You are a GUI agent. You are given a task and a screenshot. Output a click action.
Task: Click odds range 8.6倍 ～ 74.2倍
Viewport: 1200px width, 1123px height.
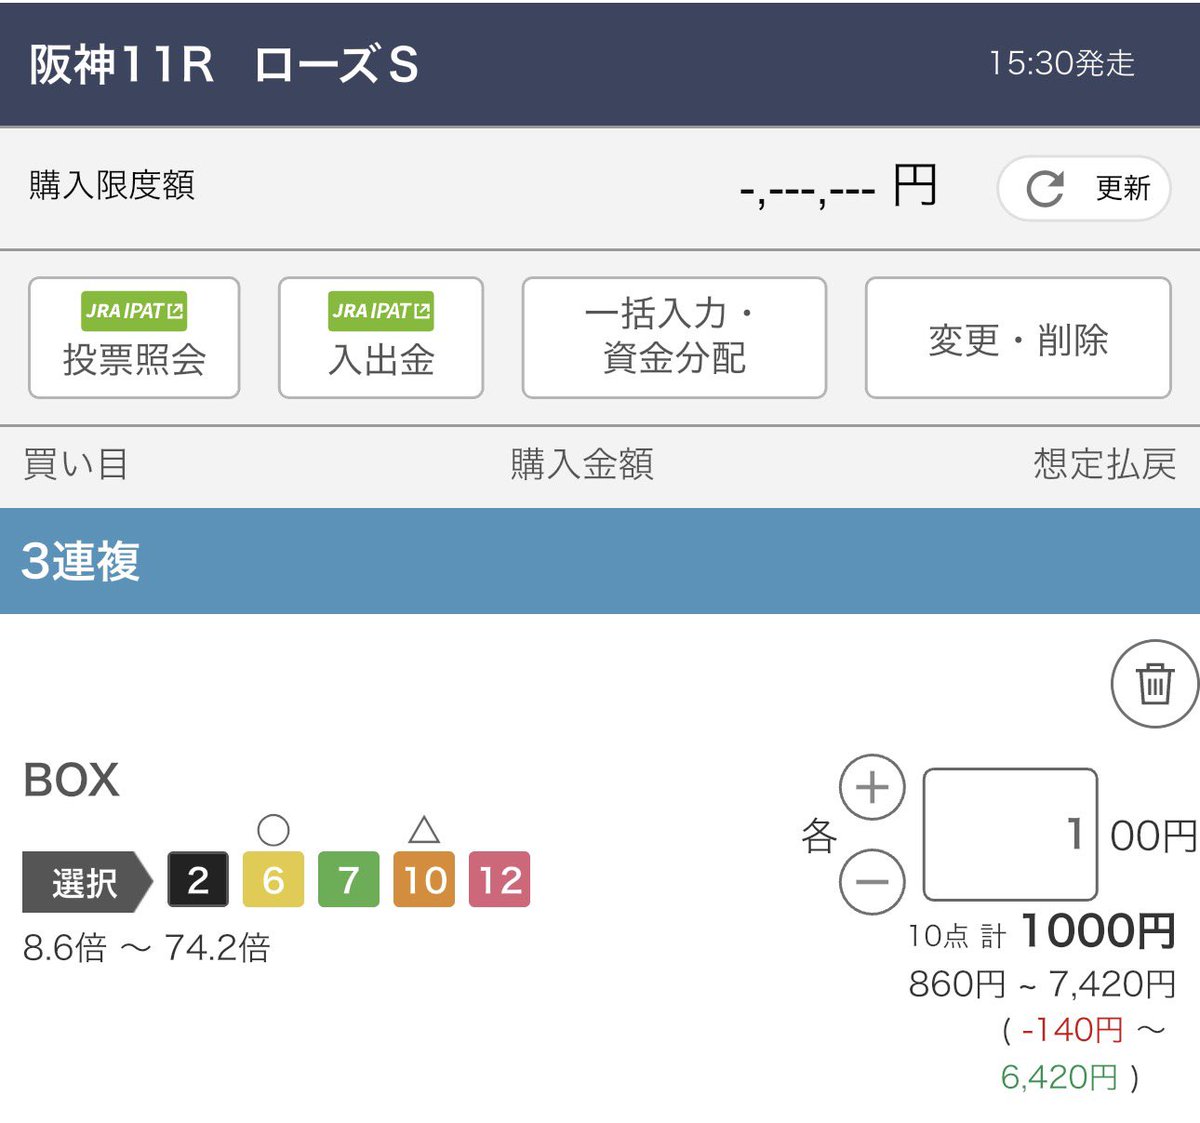click(147, 947)
